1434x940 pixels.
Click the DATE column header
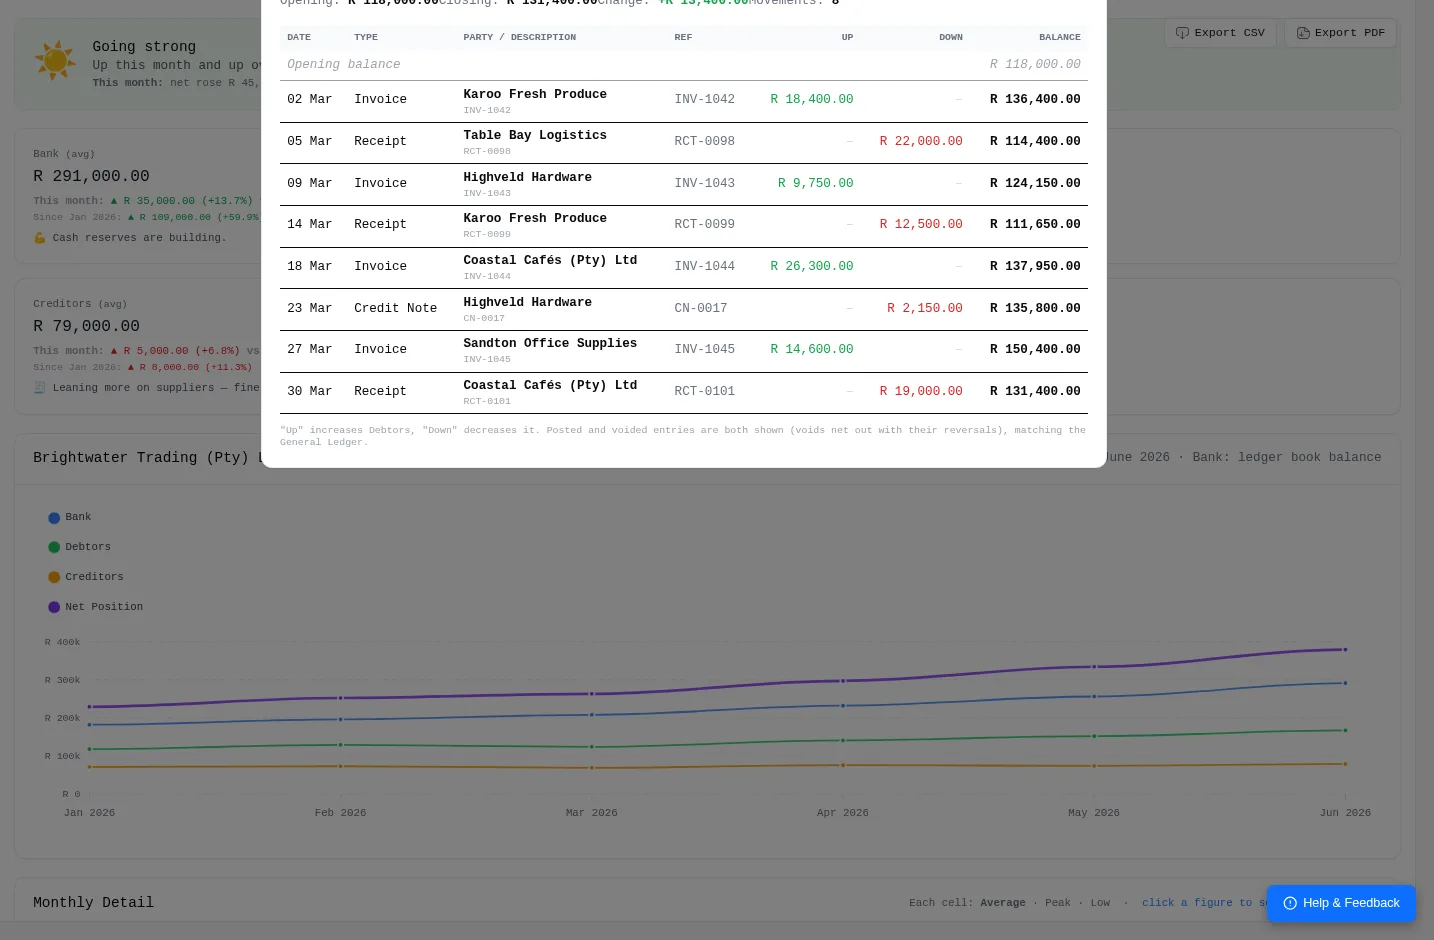pyautogui.click(x=299, y=38)
